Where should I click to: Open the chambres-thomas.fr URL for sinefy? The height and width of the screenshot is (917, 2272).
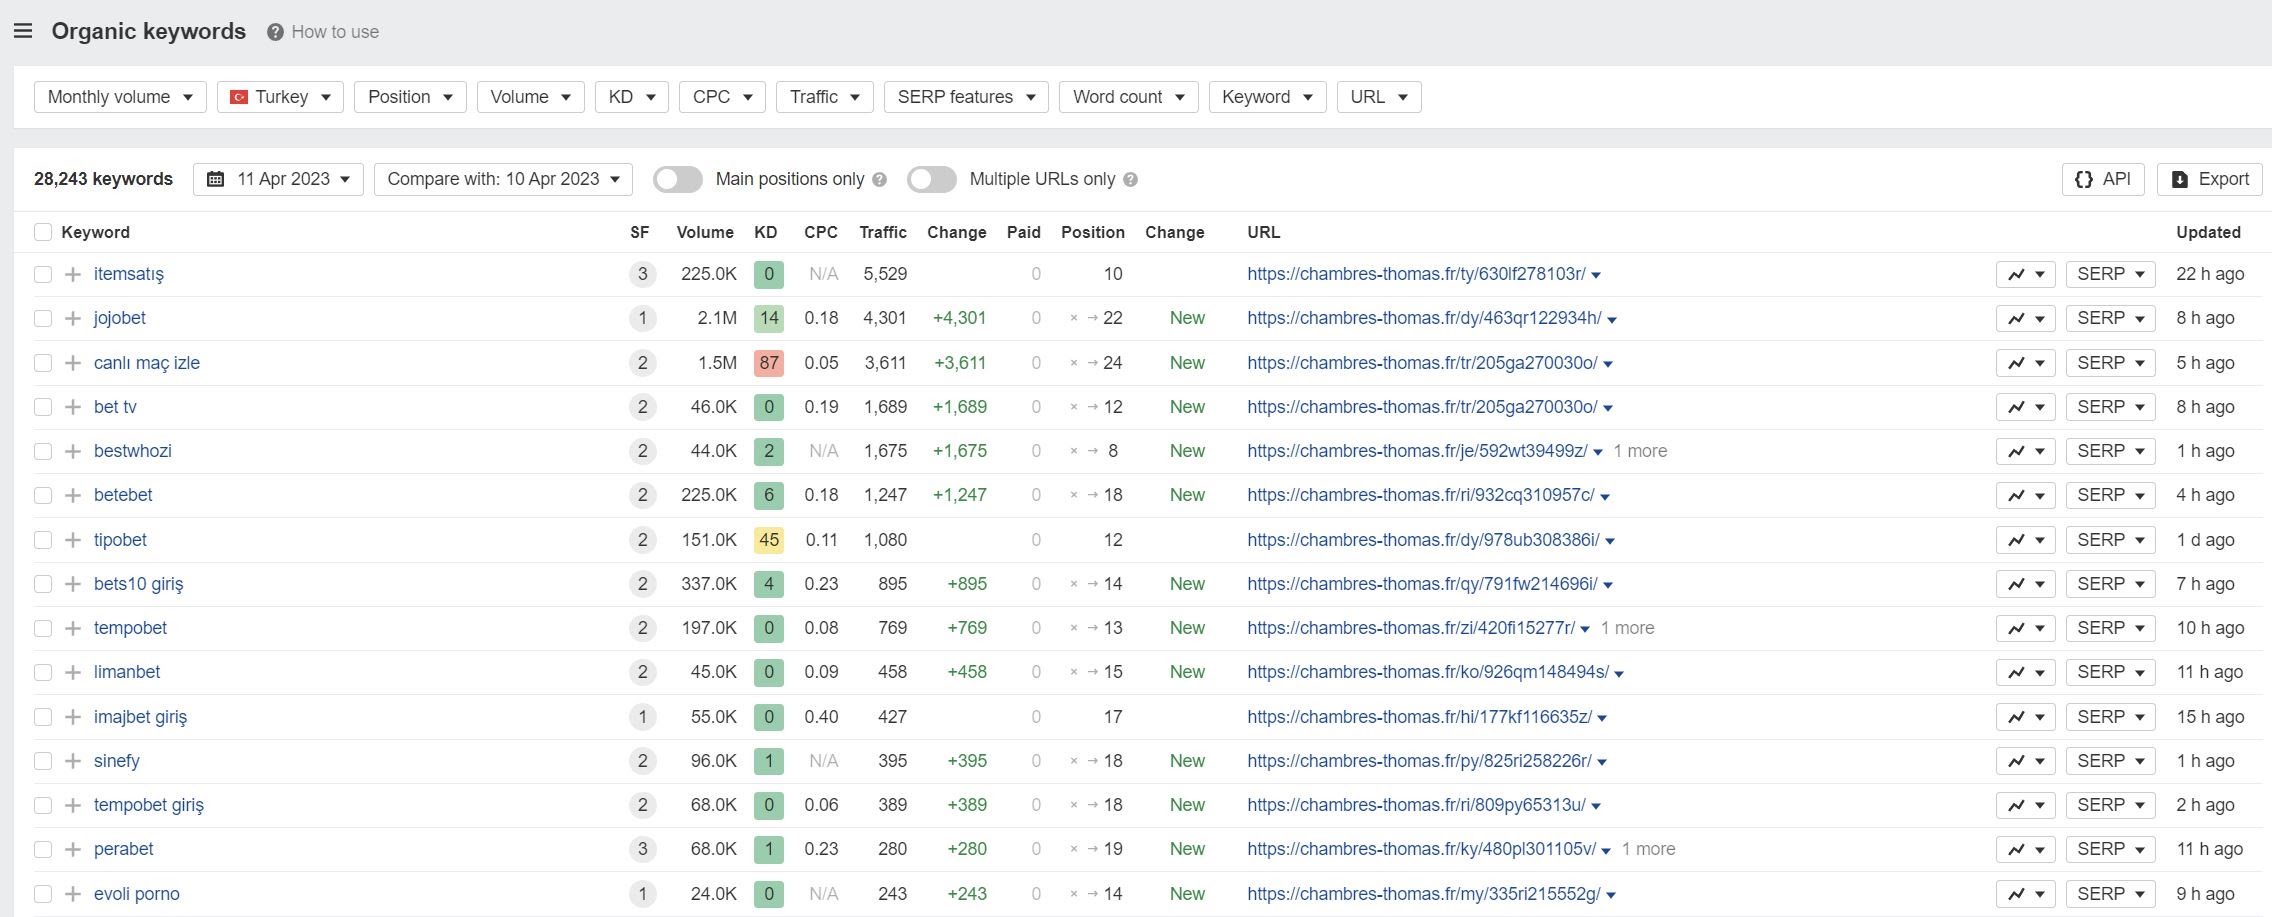1419,761
